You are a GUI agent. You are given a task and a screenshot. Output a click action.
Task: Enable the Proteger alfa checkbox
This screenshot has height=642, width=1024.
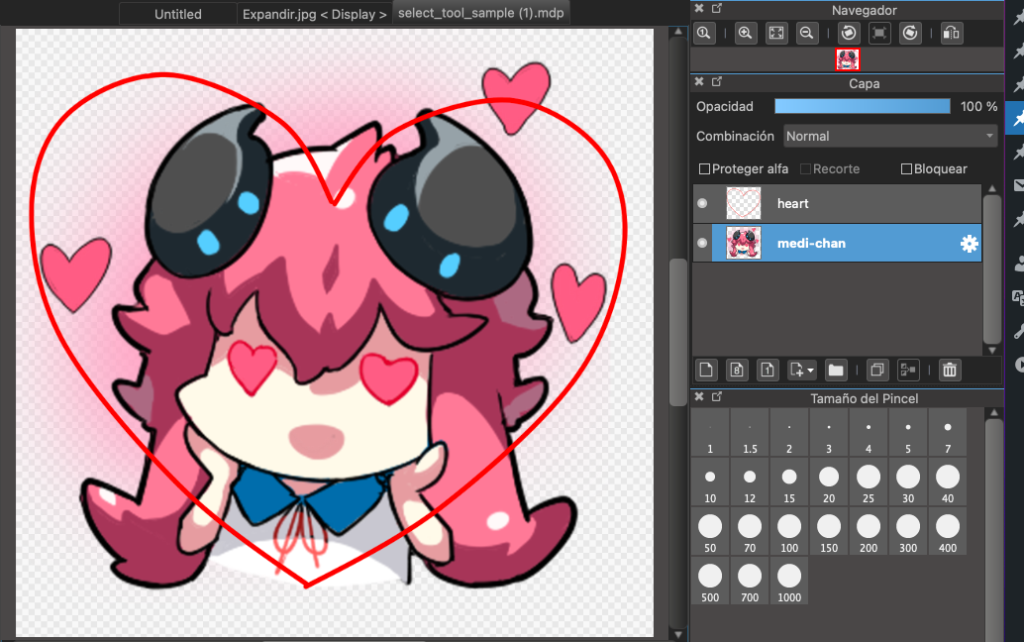(706, 168)
